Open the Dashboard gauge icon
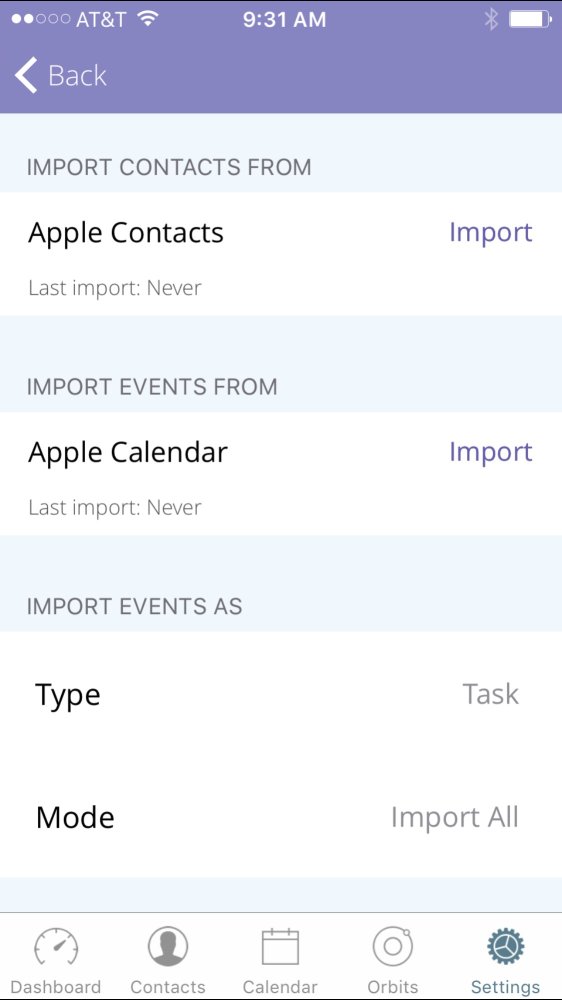Viewport: 562px width, 1000px height. 56,946
